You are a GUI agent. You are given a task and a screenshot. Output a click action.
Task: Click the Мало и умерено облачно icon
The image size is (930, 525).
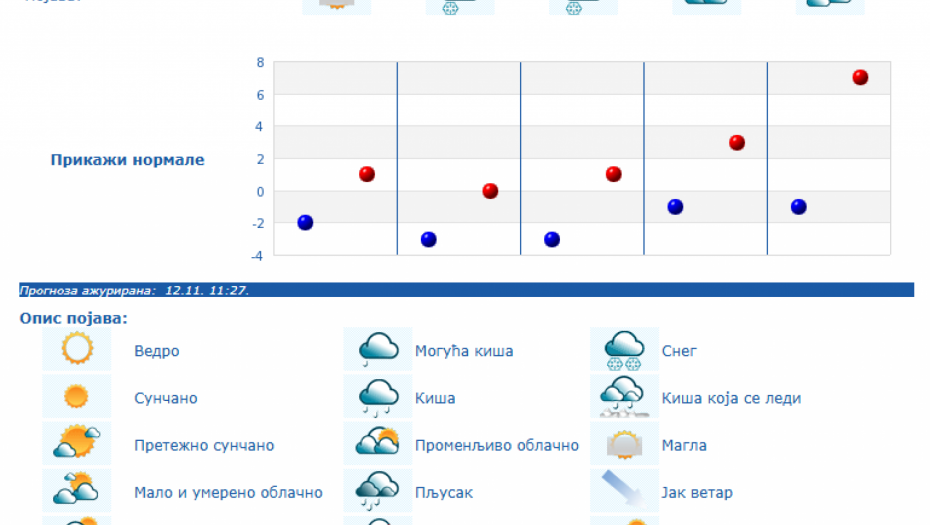(77, 490)
